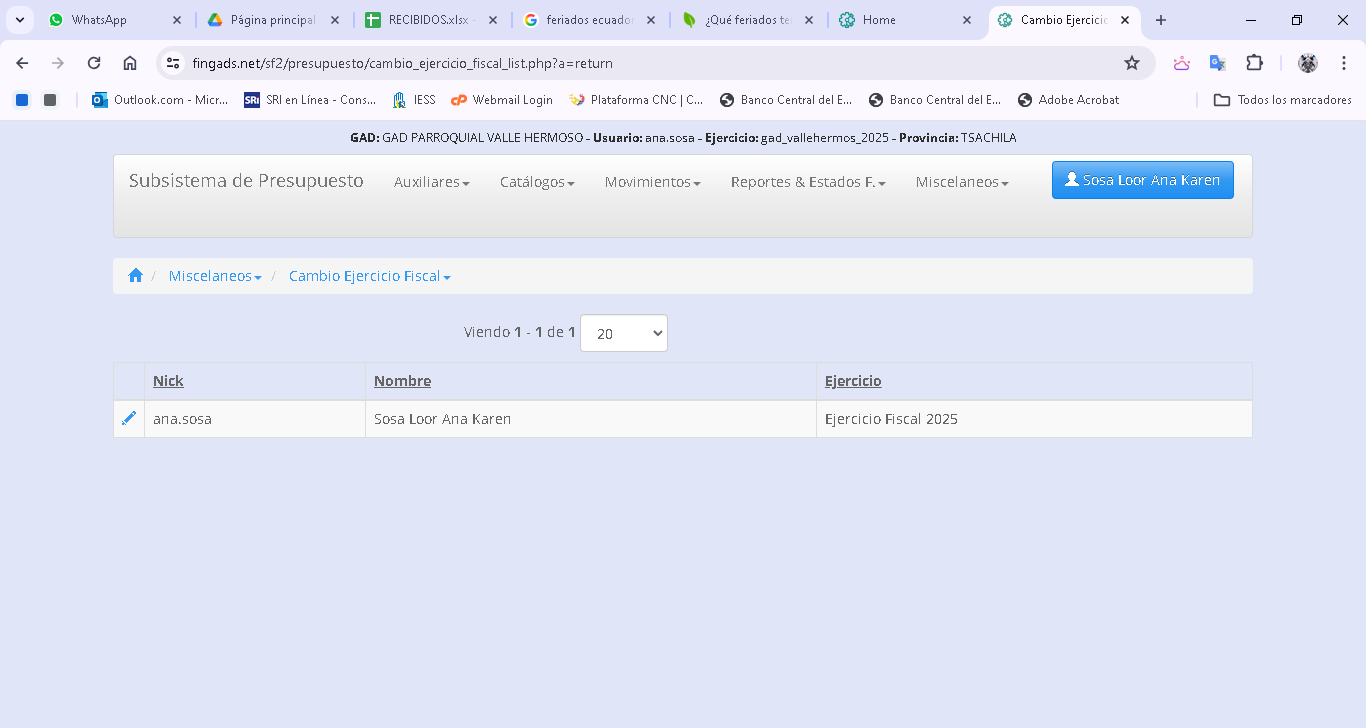Open the rows-per-page dropdown showing 20
Image resolution: width=1366 pixels, height=728 pixels.
click(x=623, y=334)
